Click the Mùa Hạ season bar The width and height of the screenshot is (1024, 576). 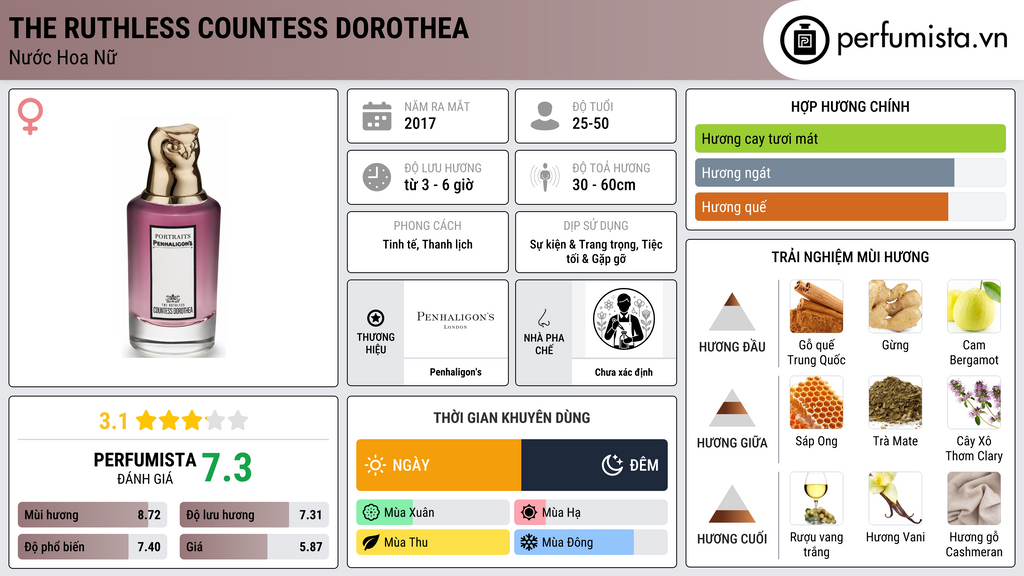(x=591, y=513)
